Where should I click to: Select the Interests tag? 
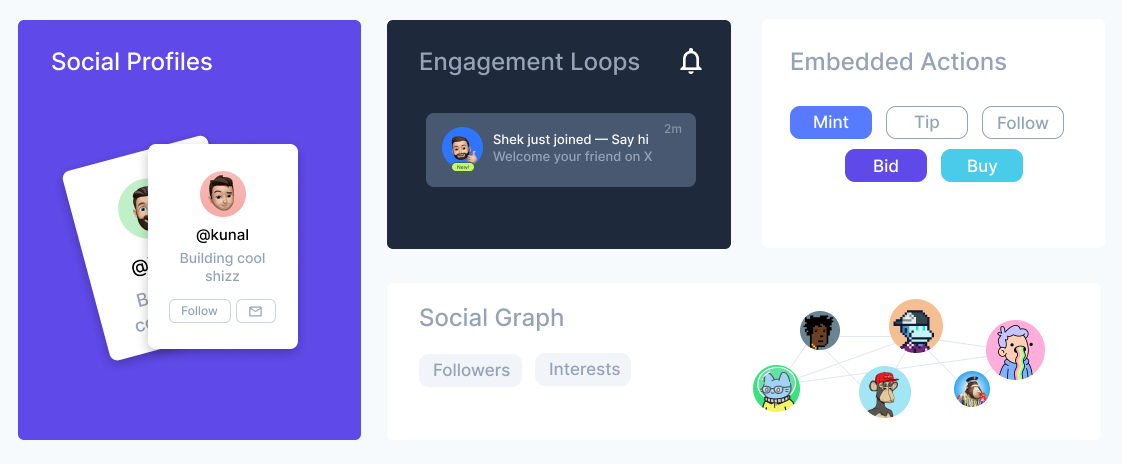coord(584,369)
